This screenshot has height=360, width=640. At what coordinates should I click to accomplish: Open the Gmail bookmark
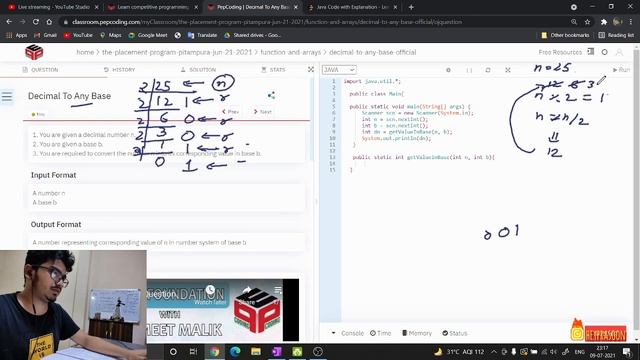45,35
